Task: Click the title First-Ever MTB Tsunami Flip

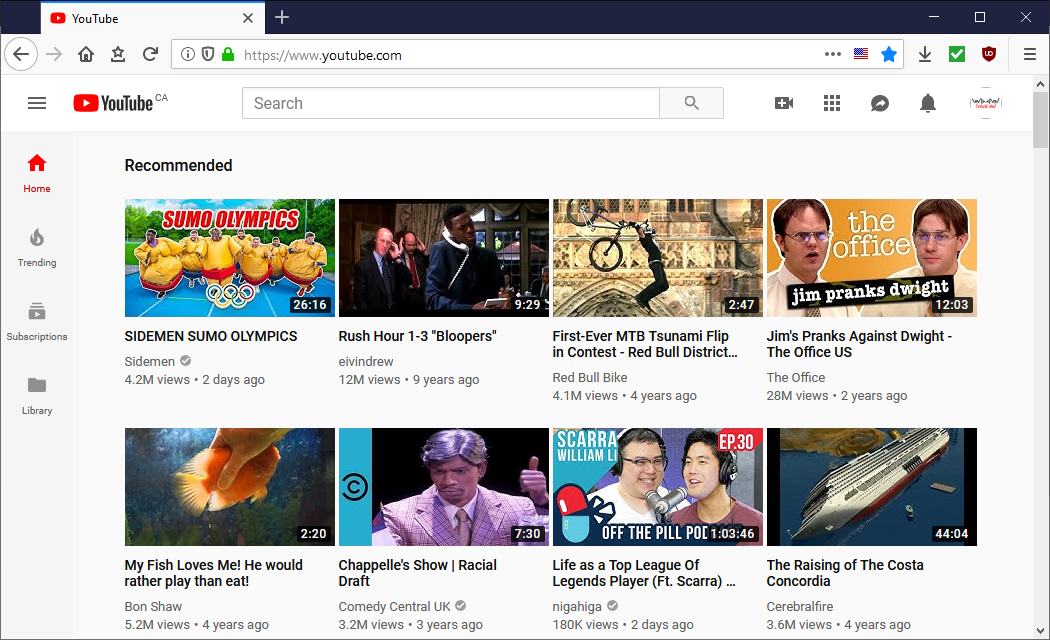Action: pos(645,344)
